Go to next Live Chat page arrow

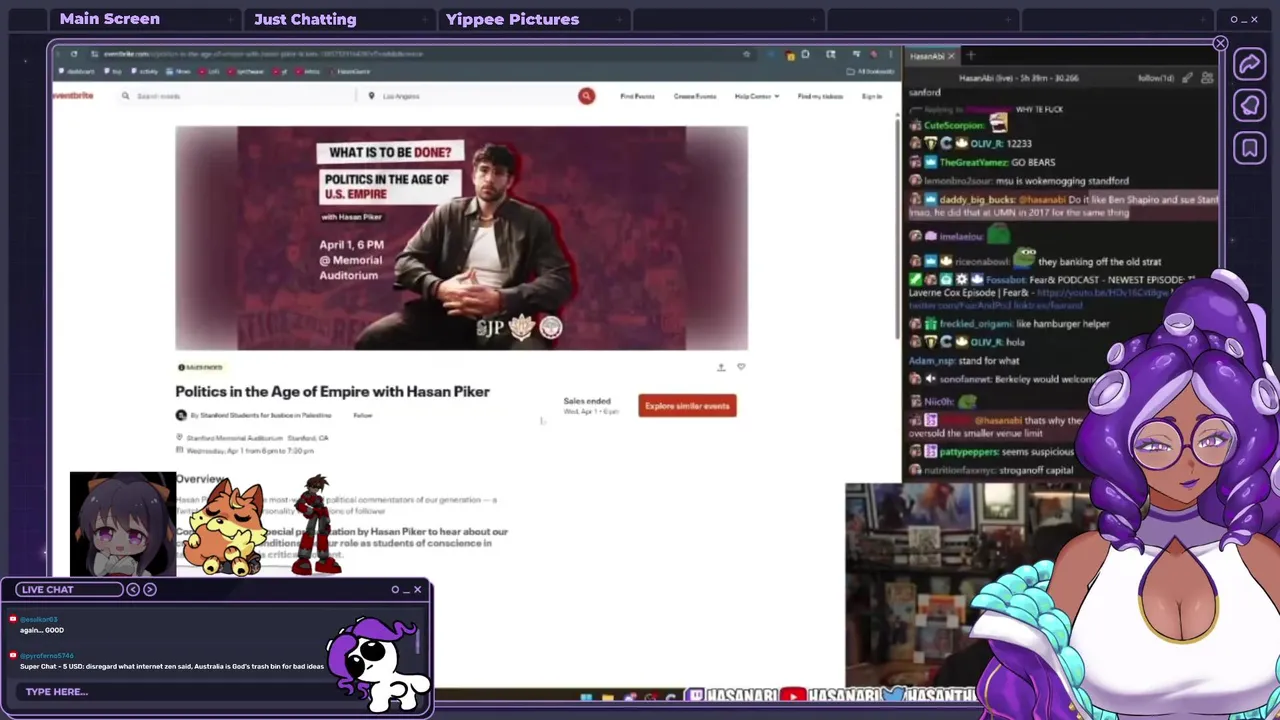pos(150,589)
